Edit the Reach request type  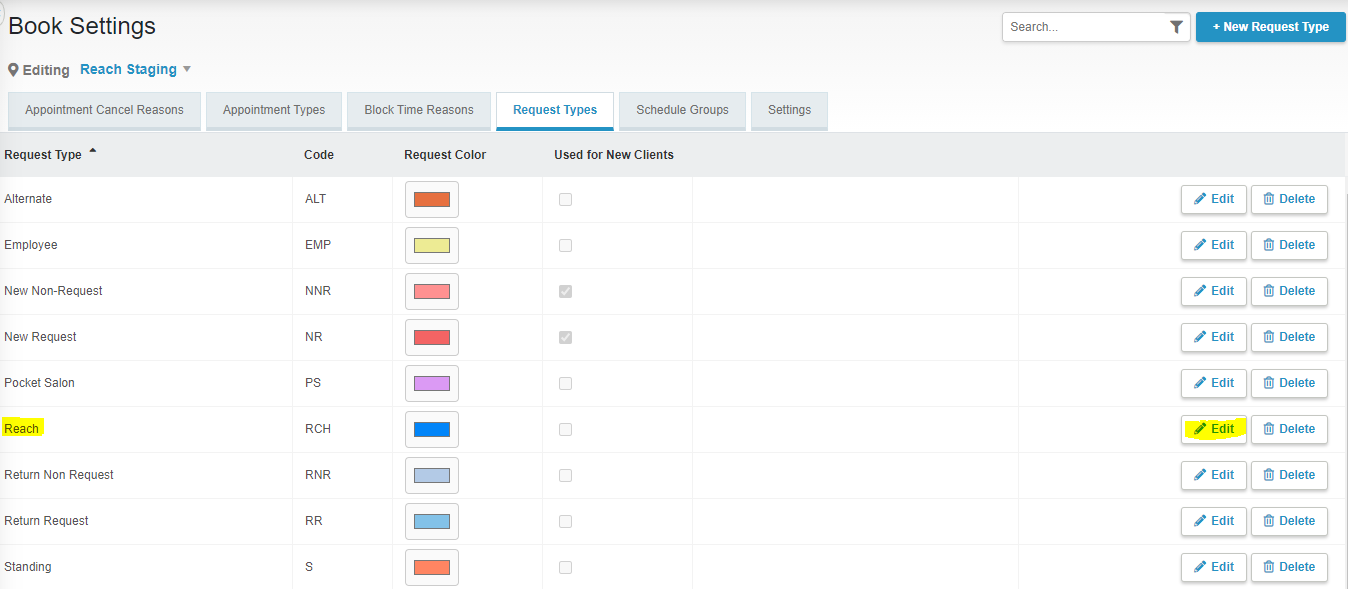click(x=1214, y=429)
